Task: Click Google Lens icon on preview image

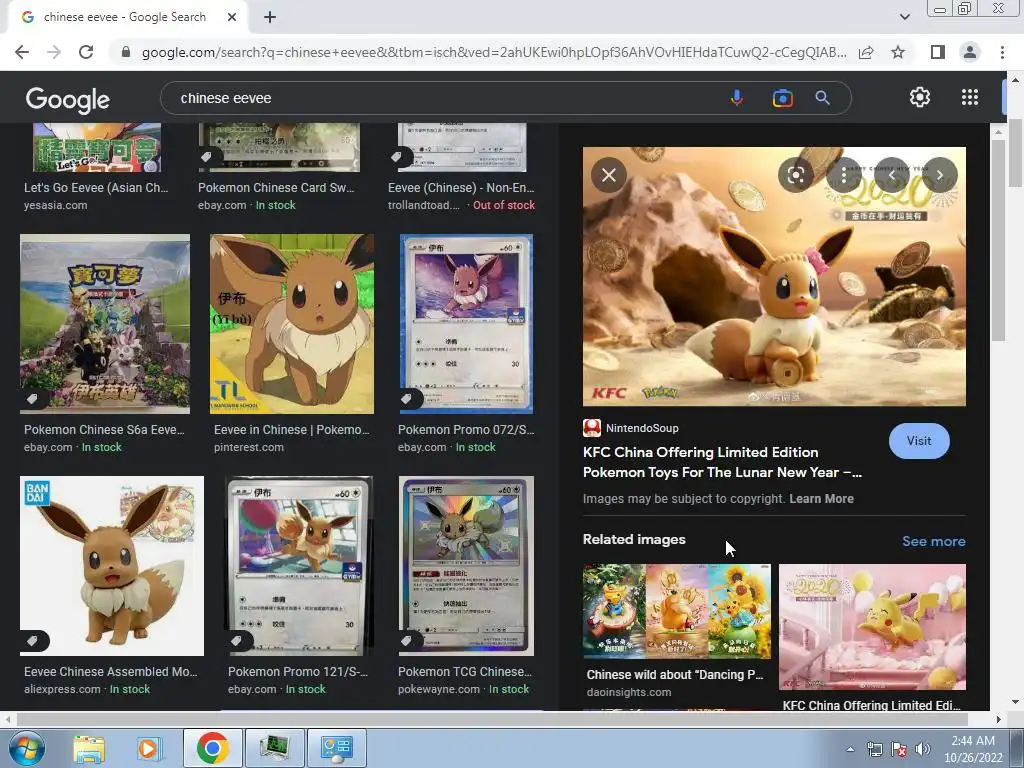Action: coord(795,175)
